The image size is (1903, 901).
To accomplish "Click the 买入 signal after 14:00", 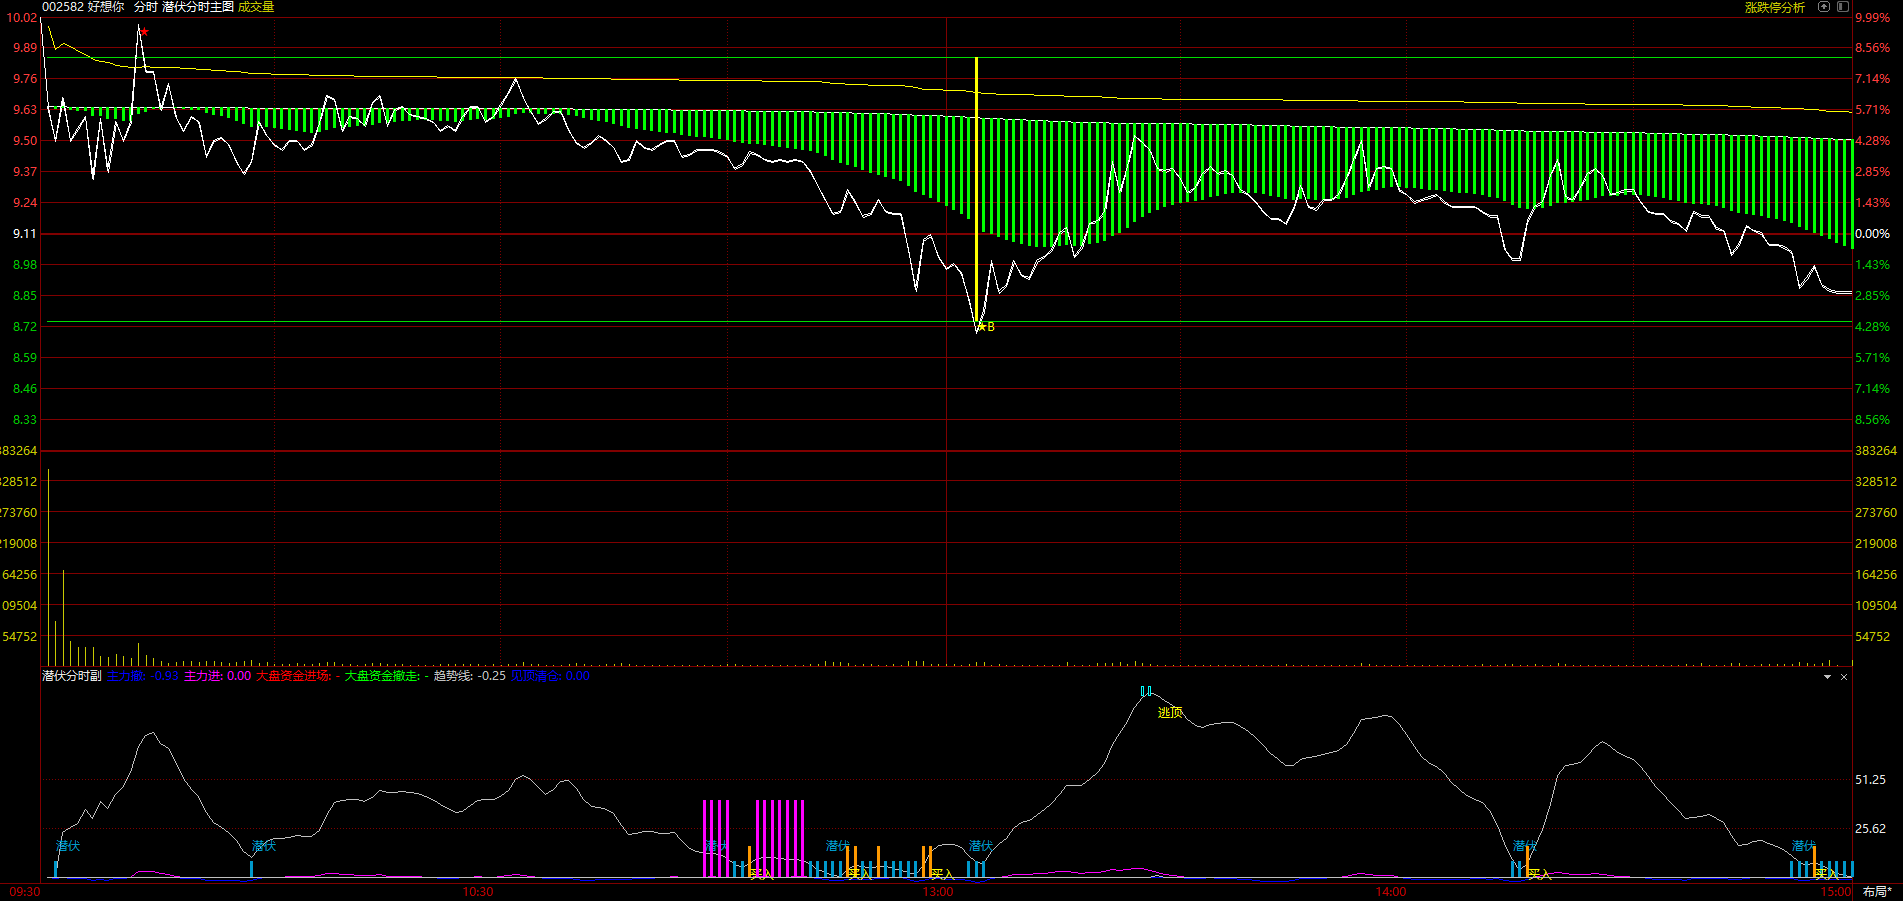I will [x=1539, y=874].
